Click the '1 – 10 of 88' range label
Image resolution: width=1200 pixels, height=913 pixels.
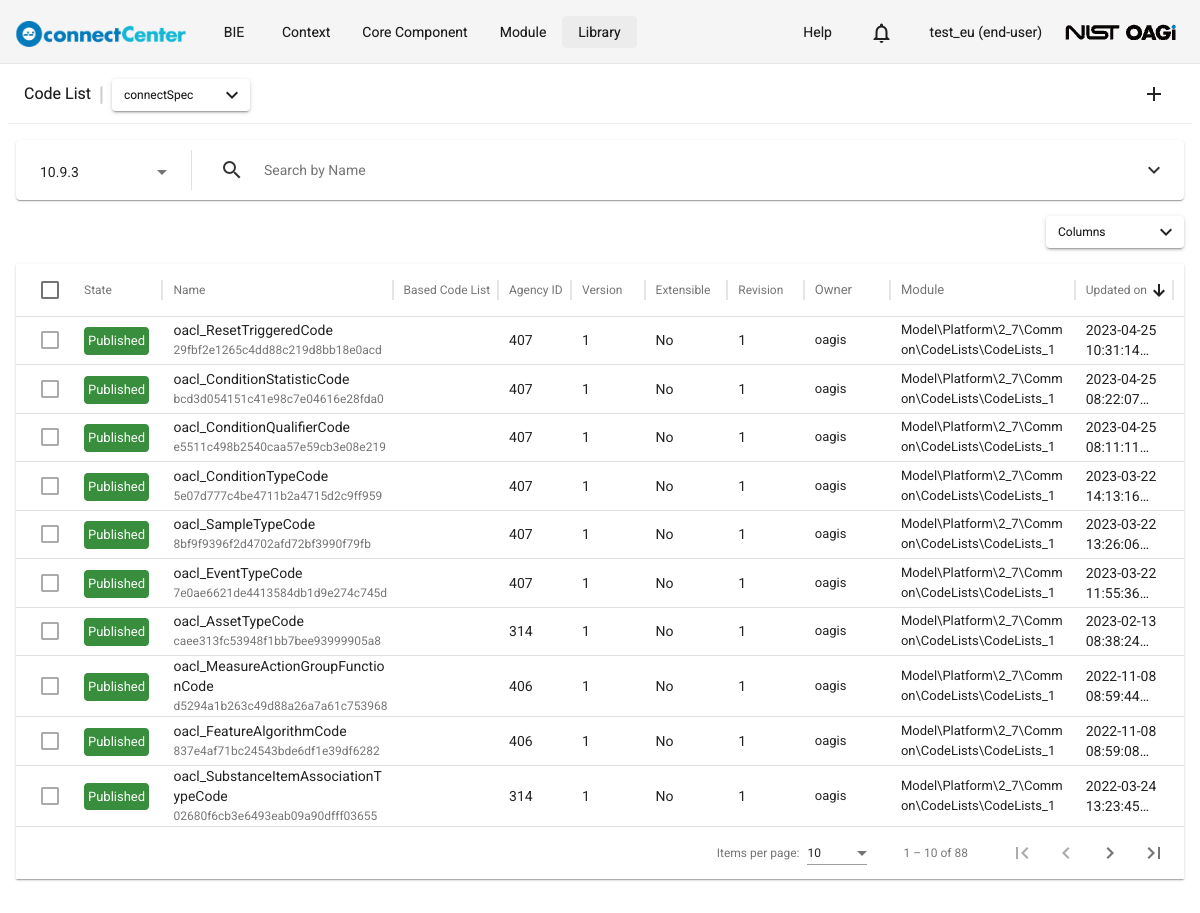[x=935, y=853]
